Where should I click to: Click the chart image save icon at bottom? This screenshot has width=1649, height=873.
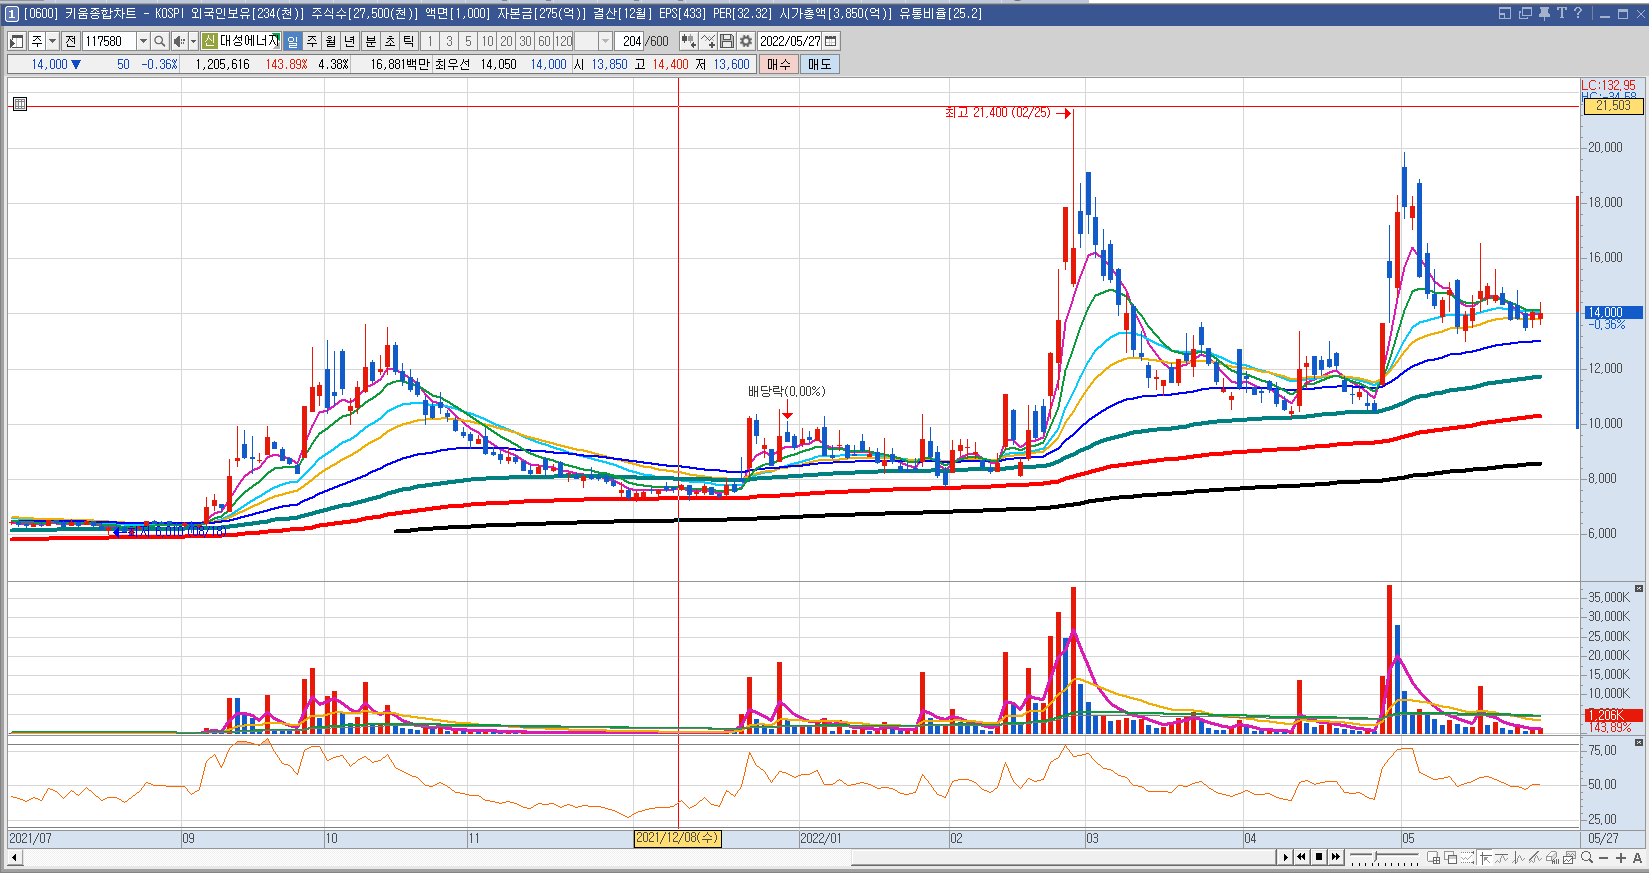1569,857
